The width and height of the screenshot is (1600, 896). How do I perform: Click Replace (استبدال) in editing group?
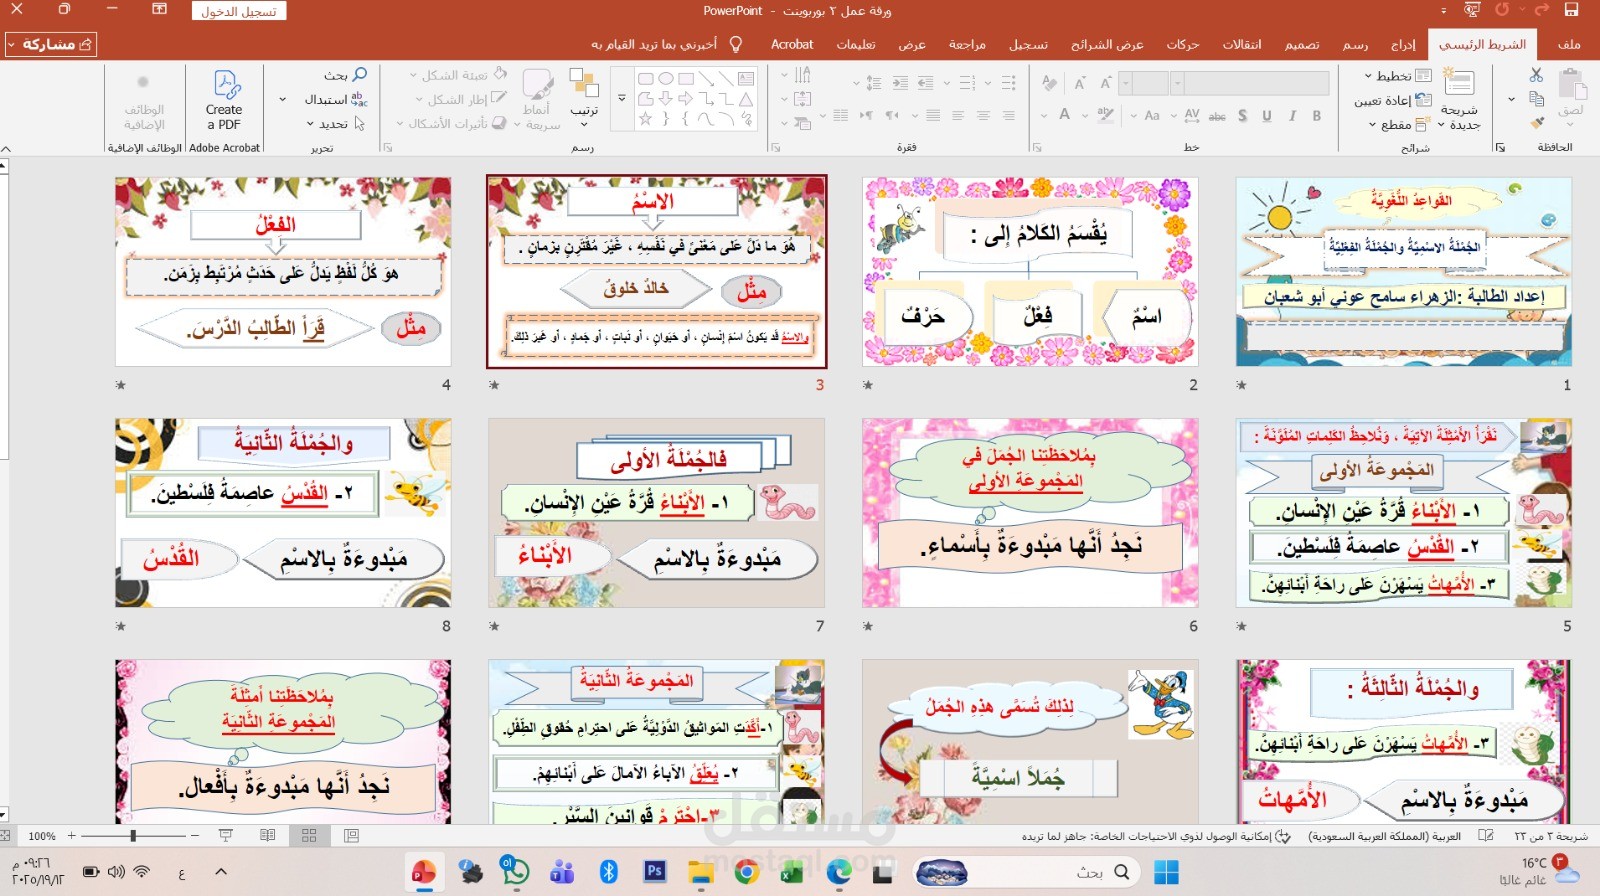click(x=337, y=99)
